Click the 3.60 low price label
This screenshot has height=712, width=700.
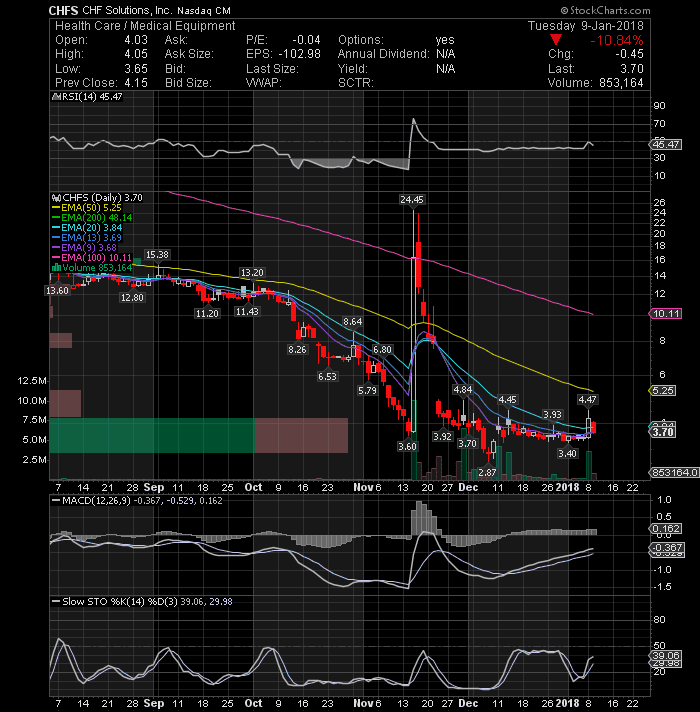(x=407, y=447)
